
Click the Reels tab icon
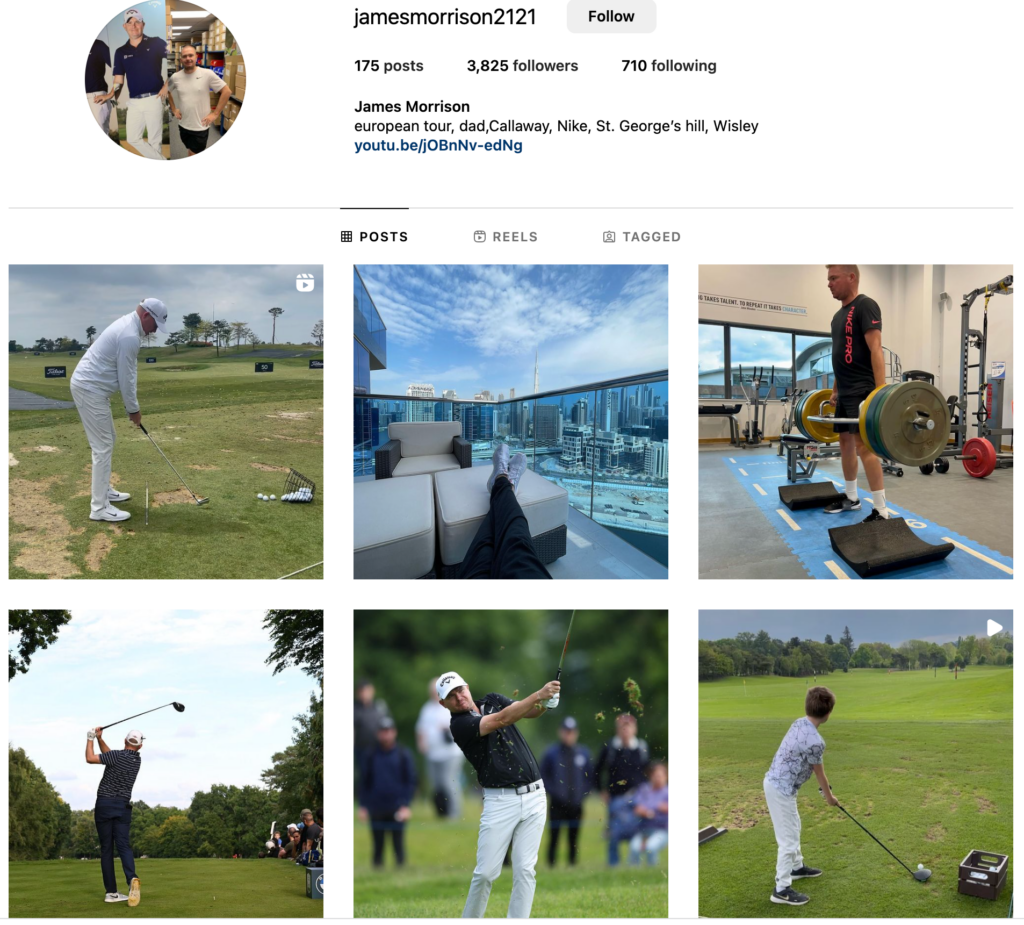pos(479,236)
